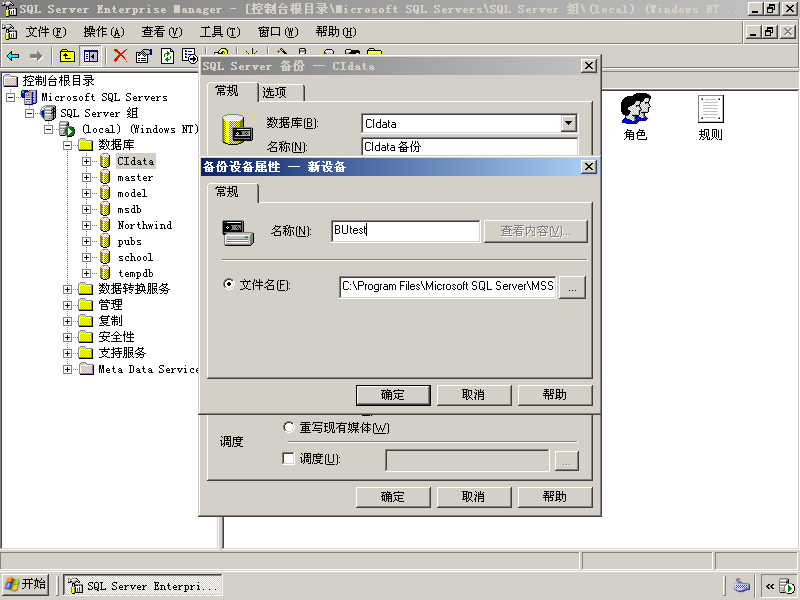
Task: Click the Microsoft SQL Servers node icon
Action: [29, 96]
